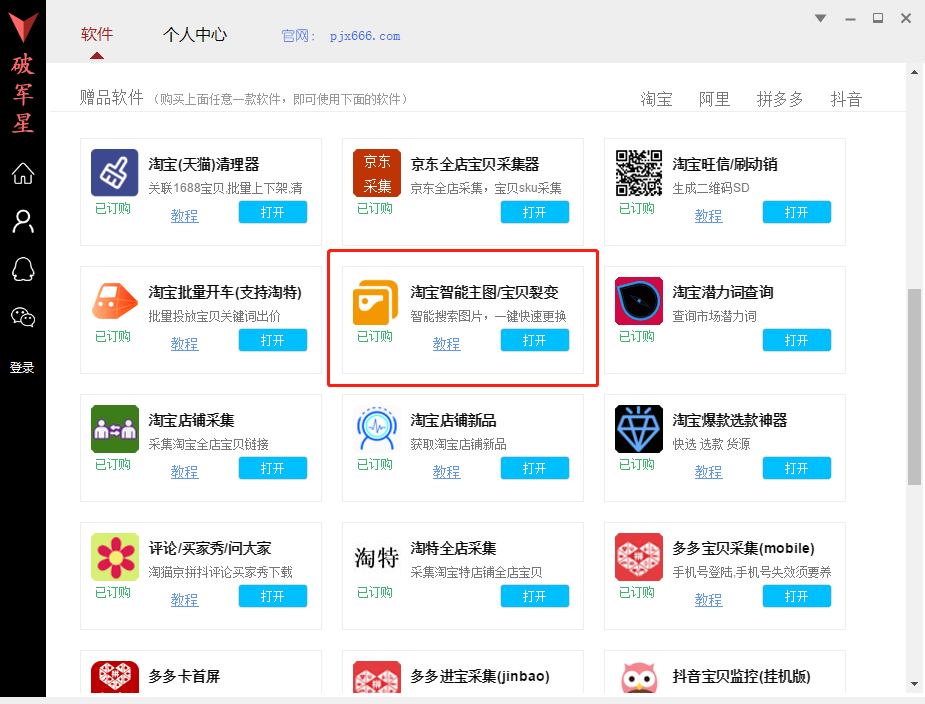
Task: Open 淘宝旺信/刷动销 with 打开 button
Action: pyautogui.click(x=796, y=212)
